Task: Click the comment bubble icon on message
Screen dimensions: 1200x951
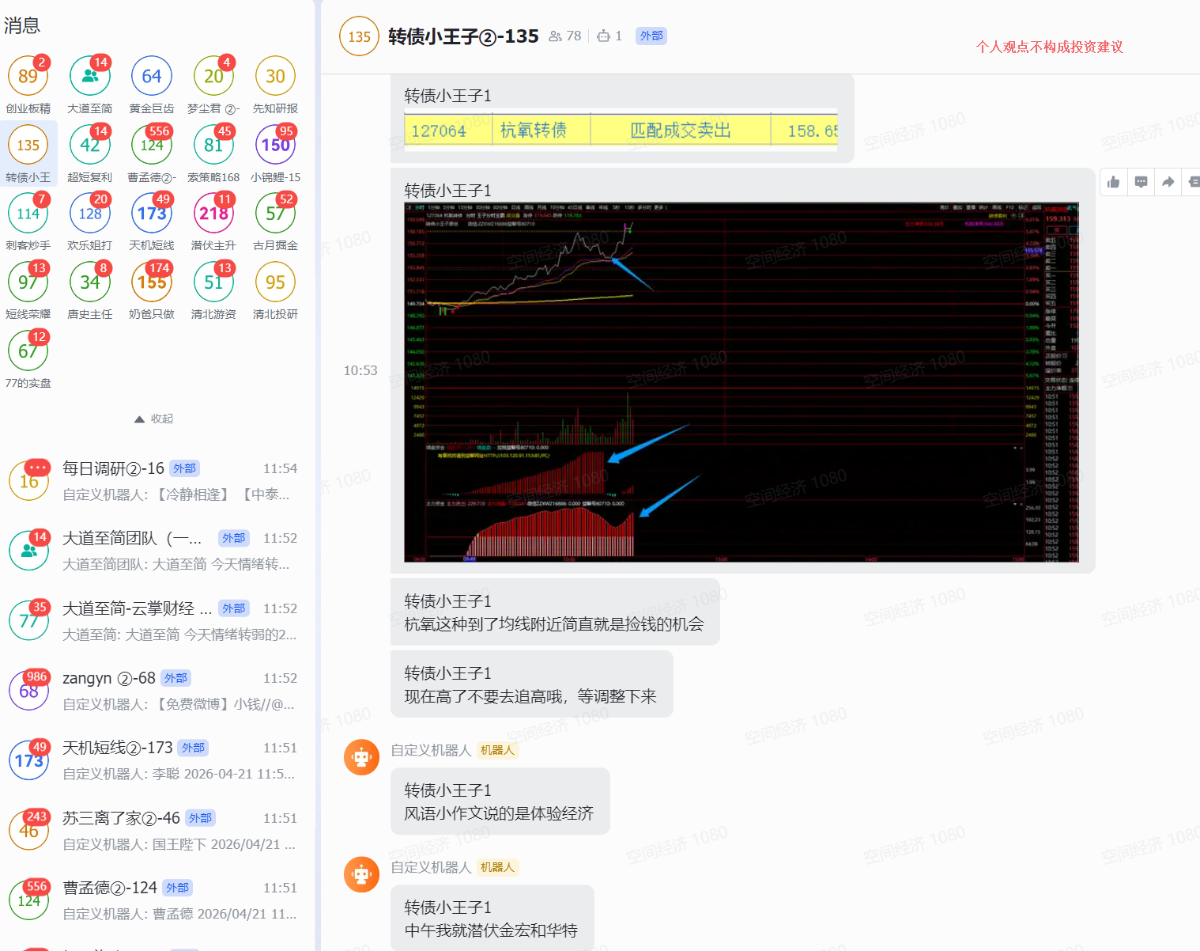Action: (x=1141, y=182)
